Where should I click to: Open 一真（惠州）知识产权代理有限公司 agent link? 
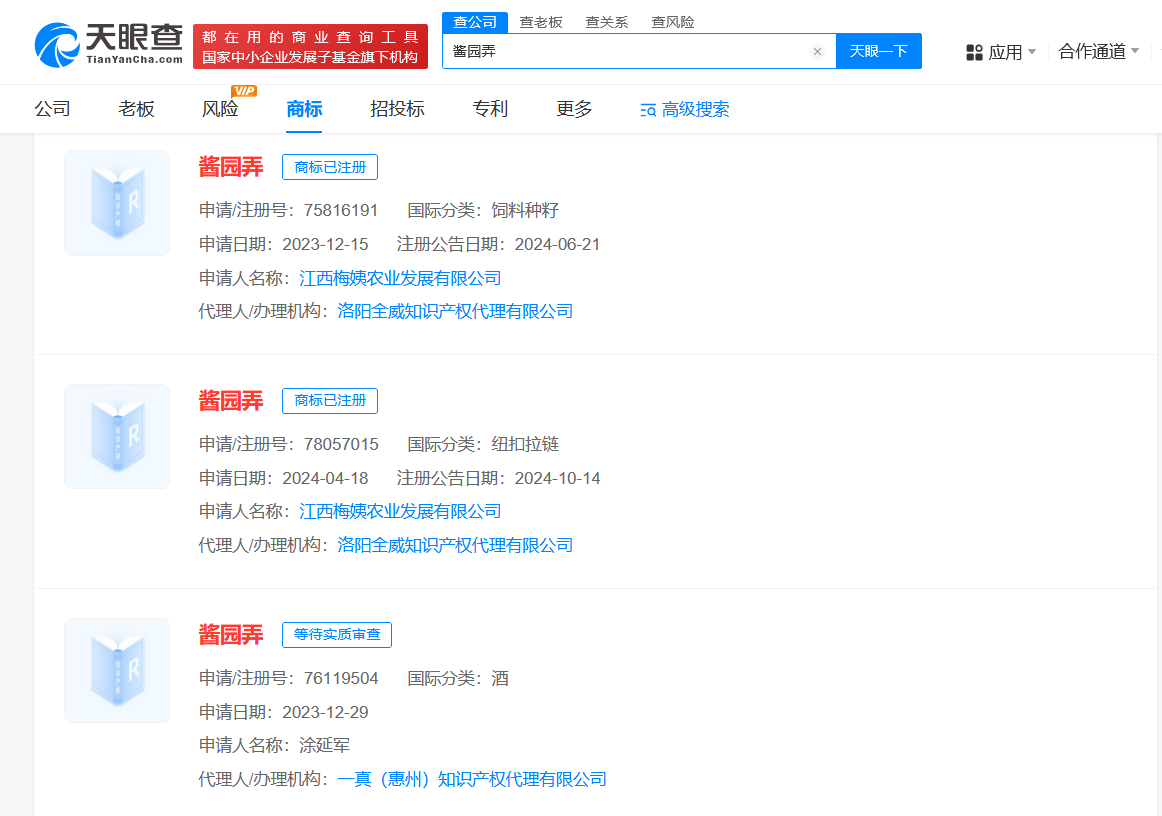pos(472,779)
